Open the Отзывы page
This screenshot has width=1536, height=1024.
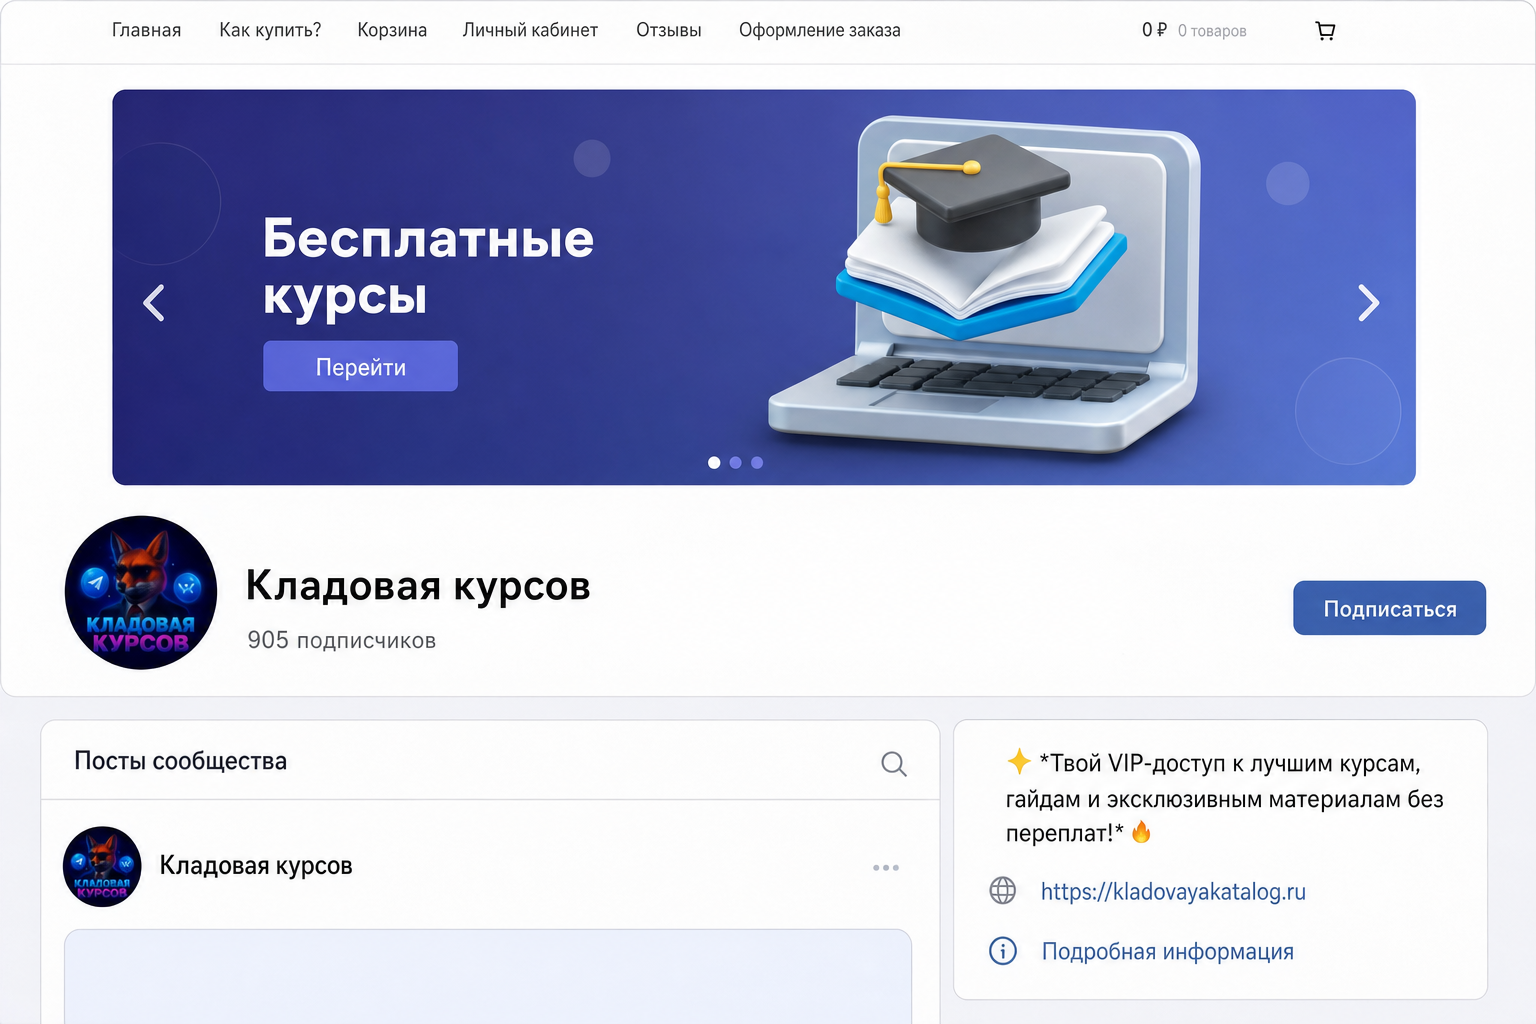[669, 30]
